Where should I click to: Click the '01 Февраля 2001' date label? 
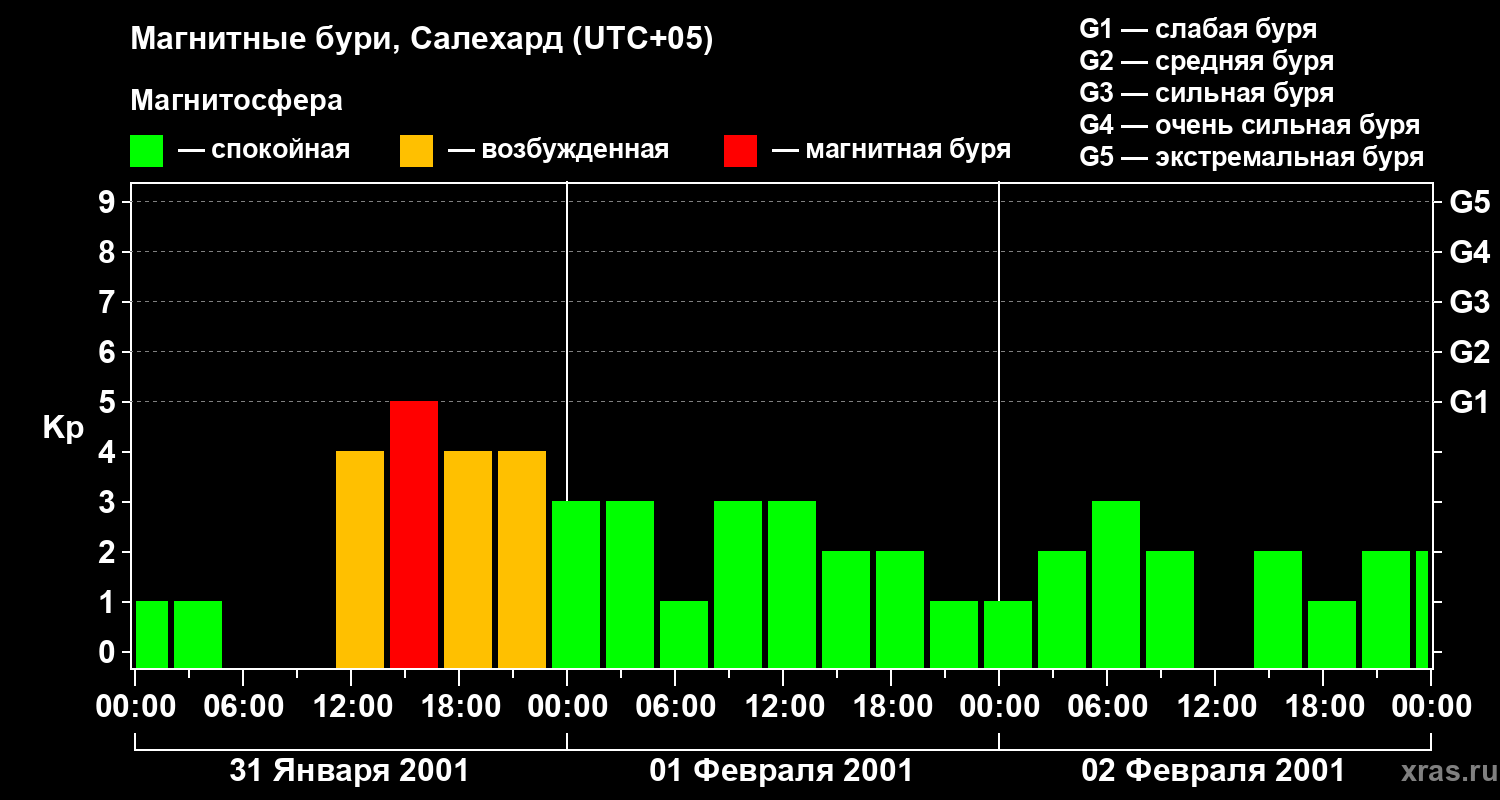coord(781,771)
